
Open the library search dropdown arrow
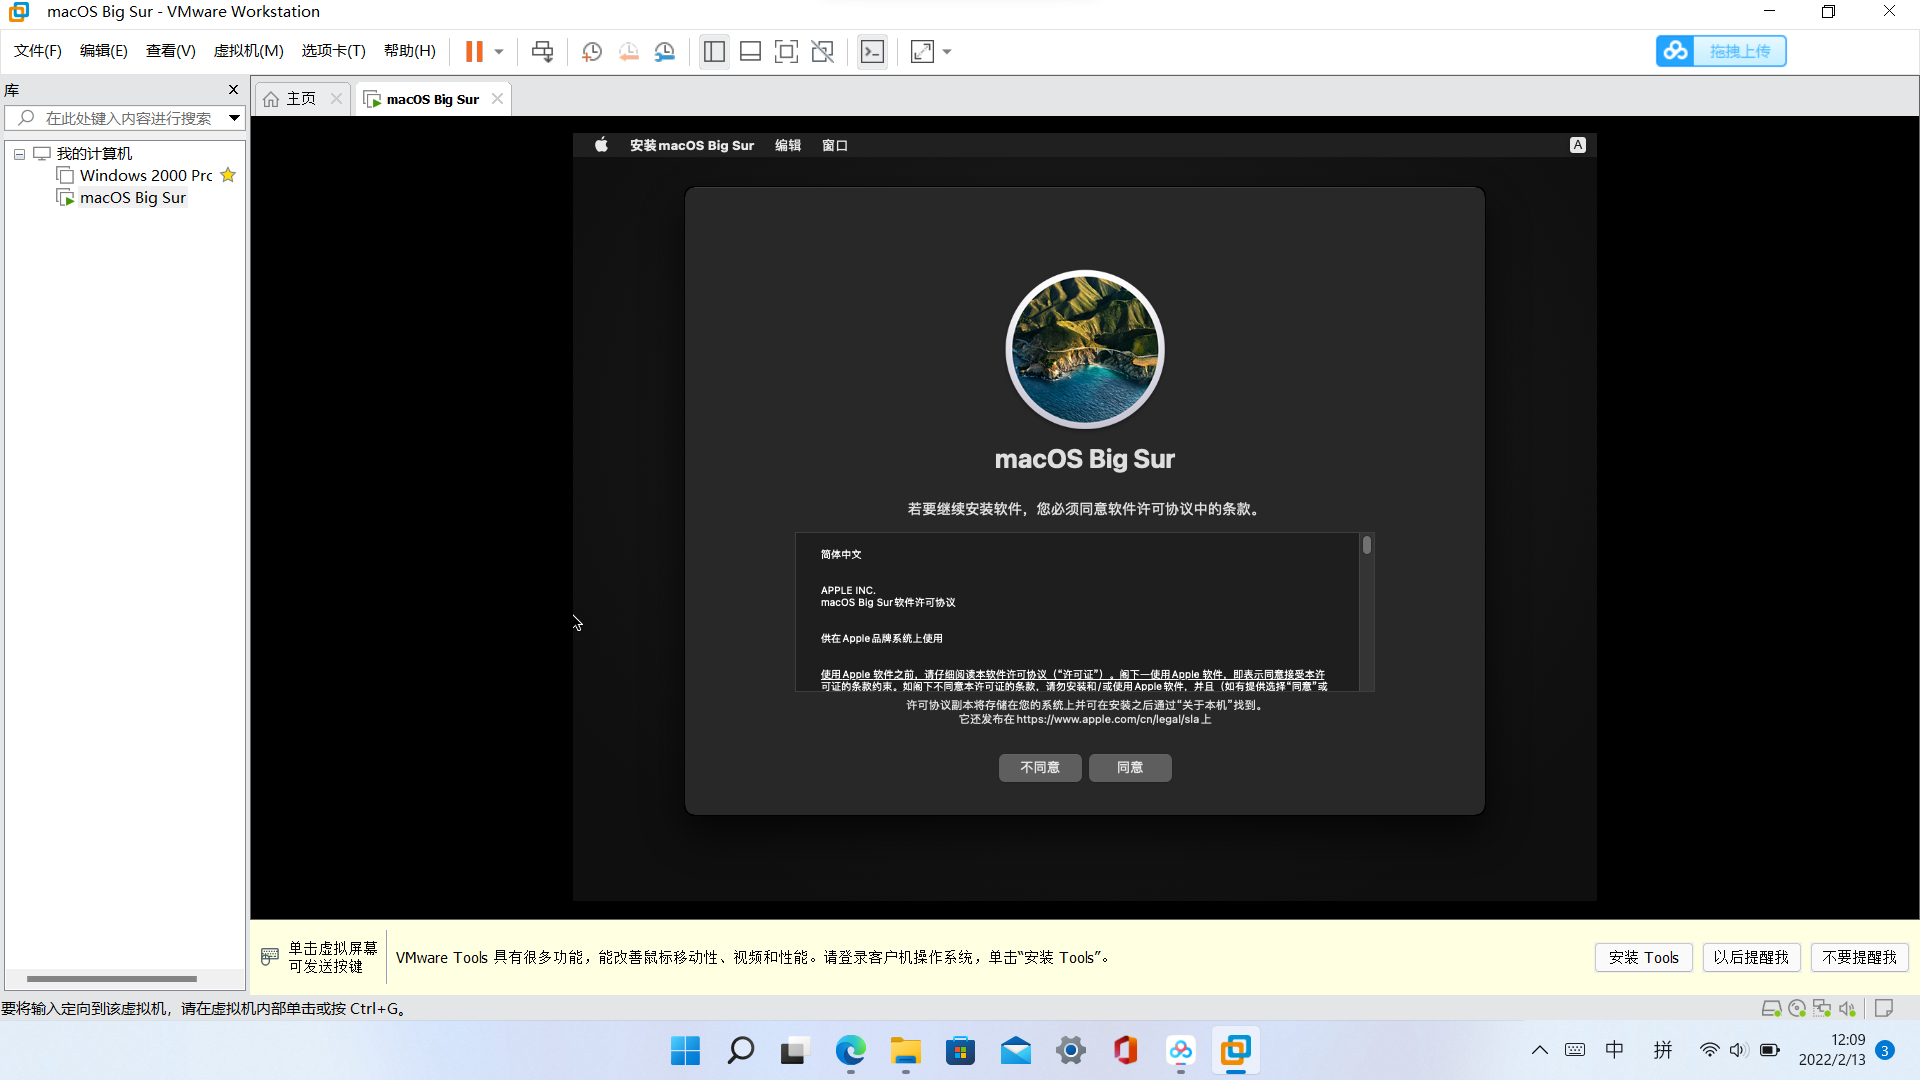pos(234,117)
